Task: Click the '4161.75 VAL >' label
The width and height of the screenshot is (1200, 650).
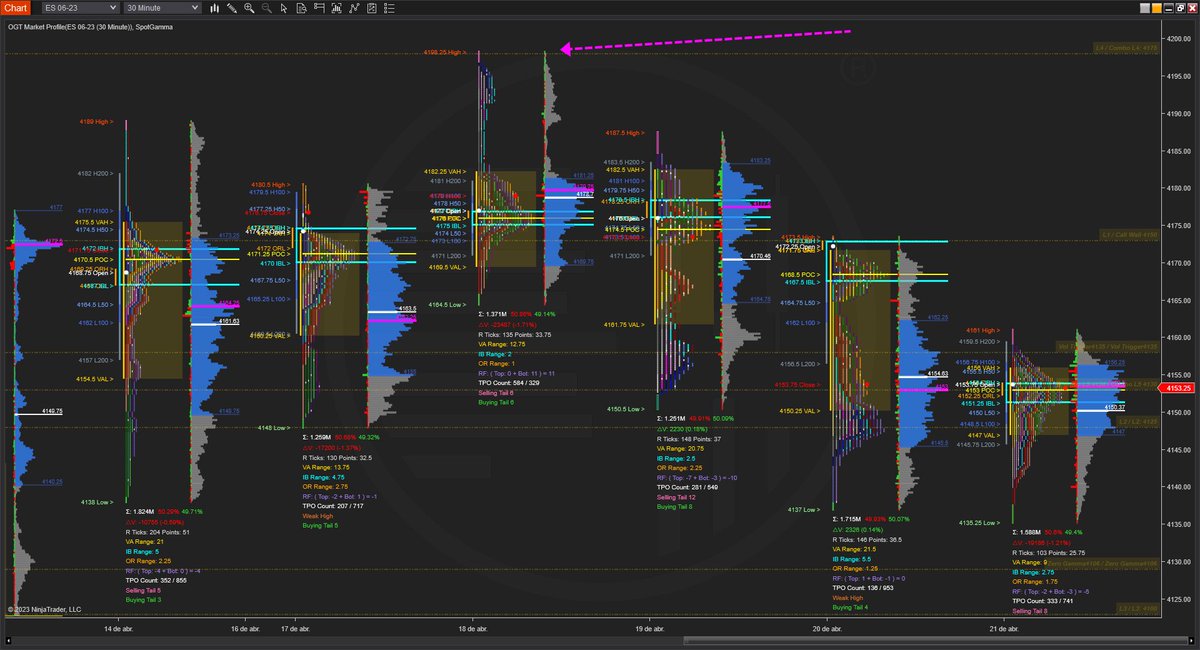Action: coord(626,324)
